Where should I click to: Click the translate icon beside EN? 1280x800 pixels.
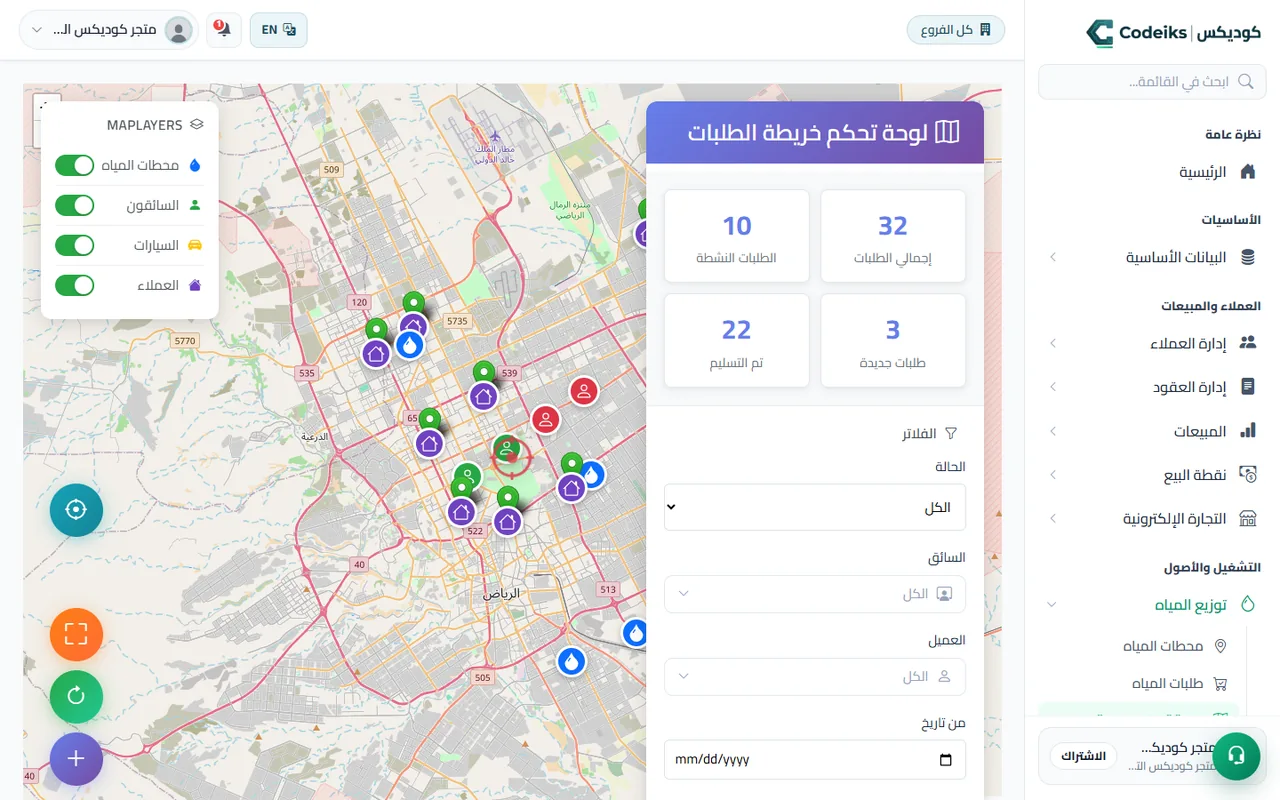point(290,30)
